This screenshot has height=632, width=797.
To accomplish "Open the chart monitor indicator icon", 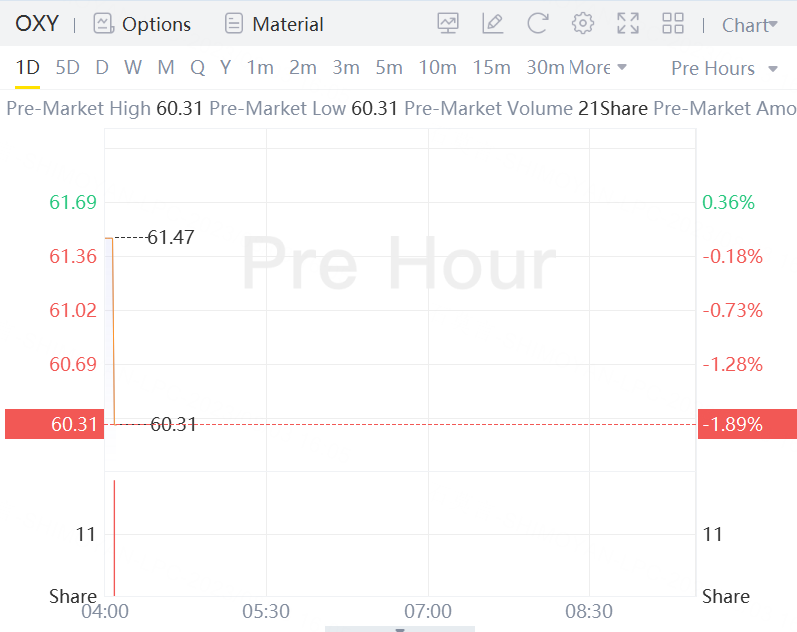I will tap(448, 24).
